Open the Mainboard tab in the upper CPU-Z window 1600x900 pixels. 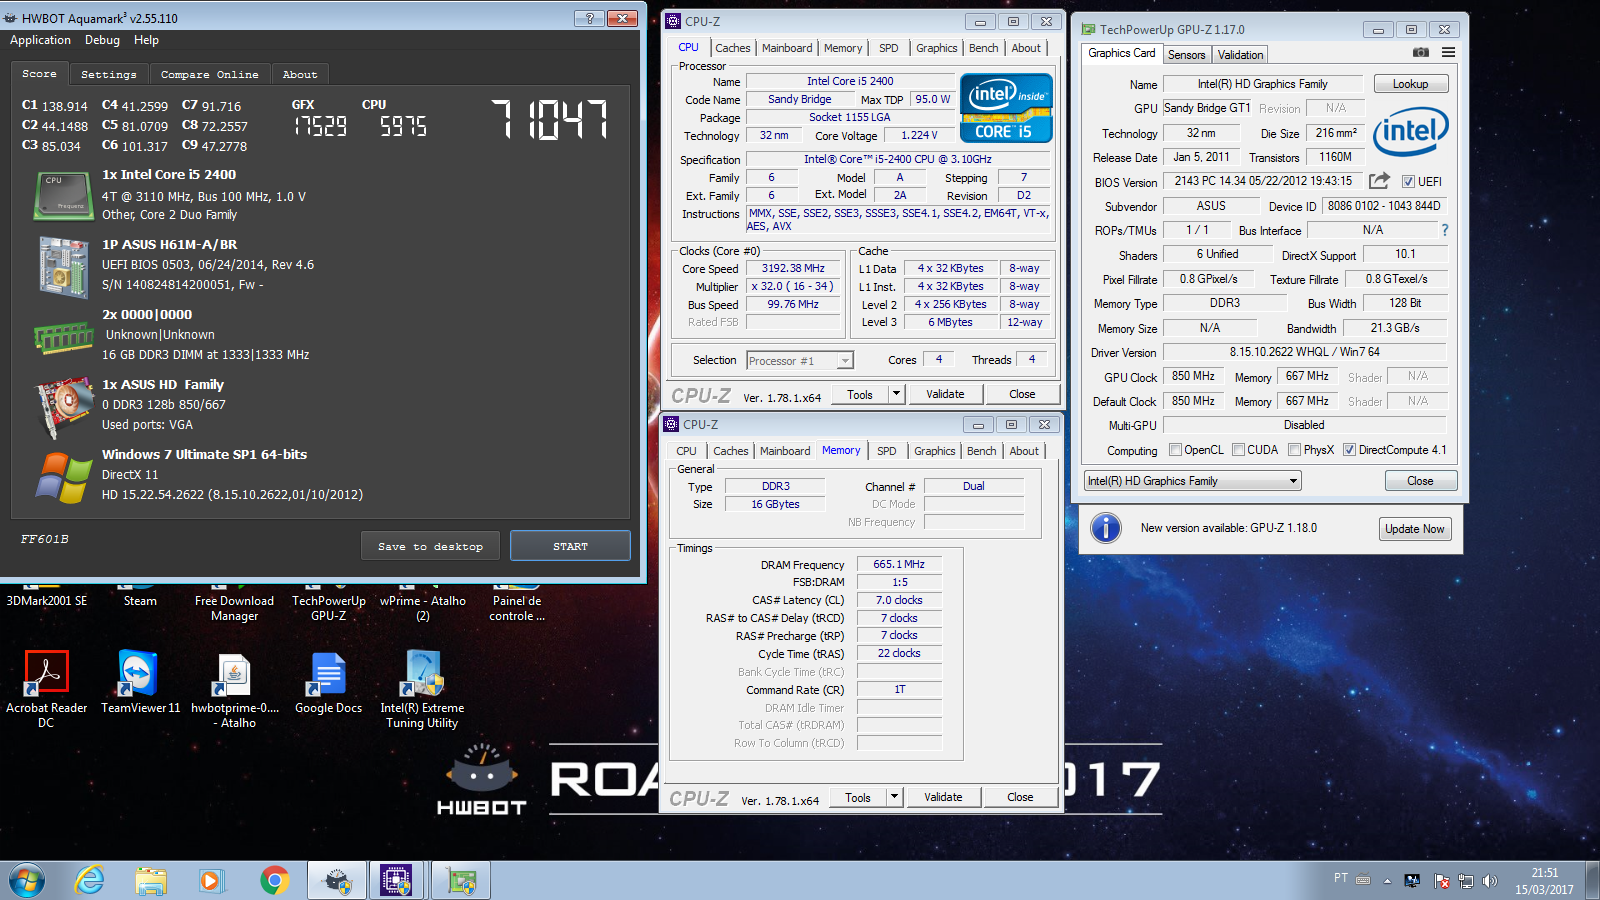point(787,48)
